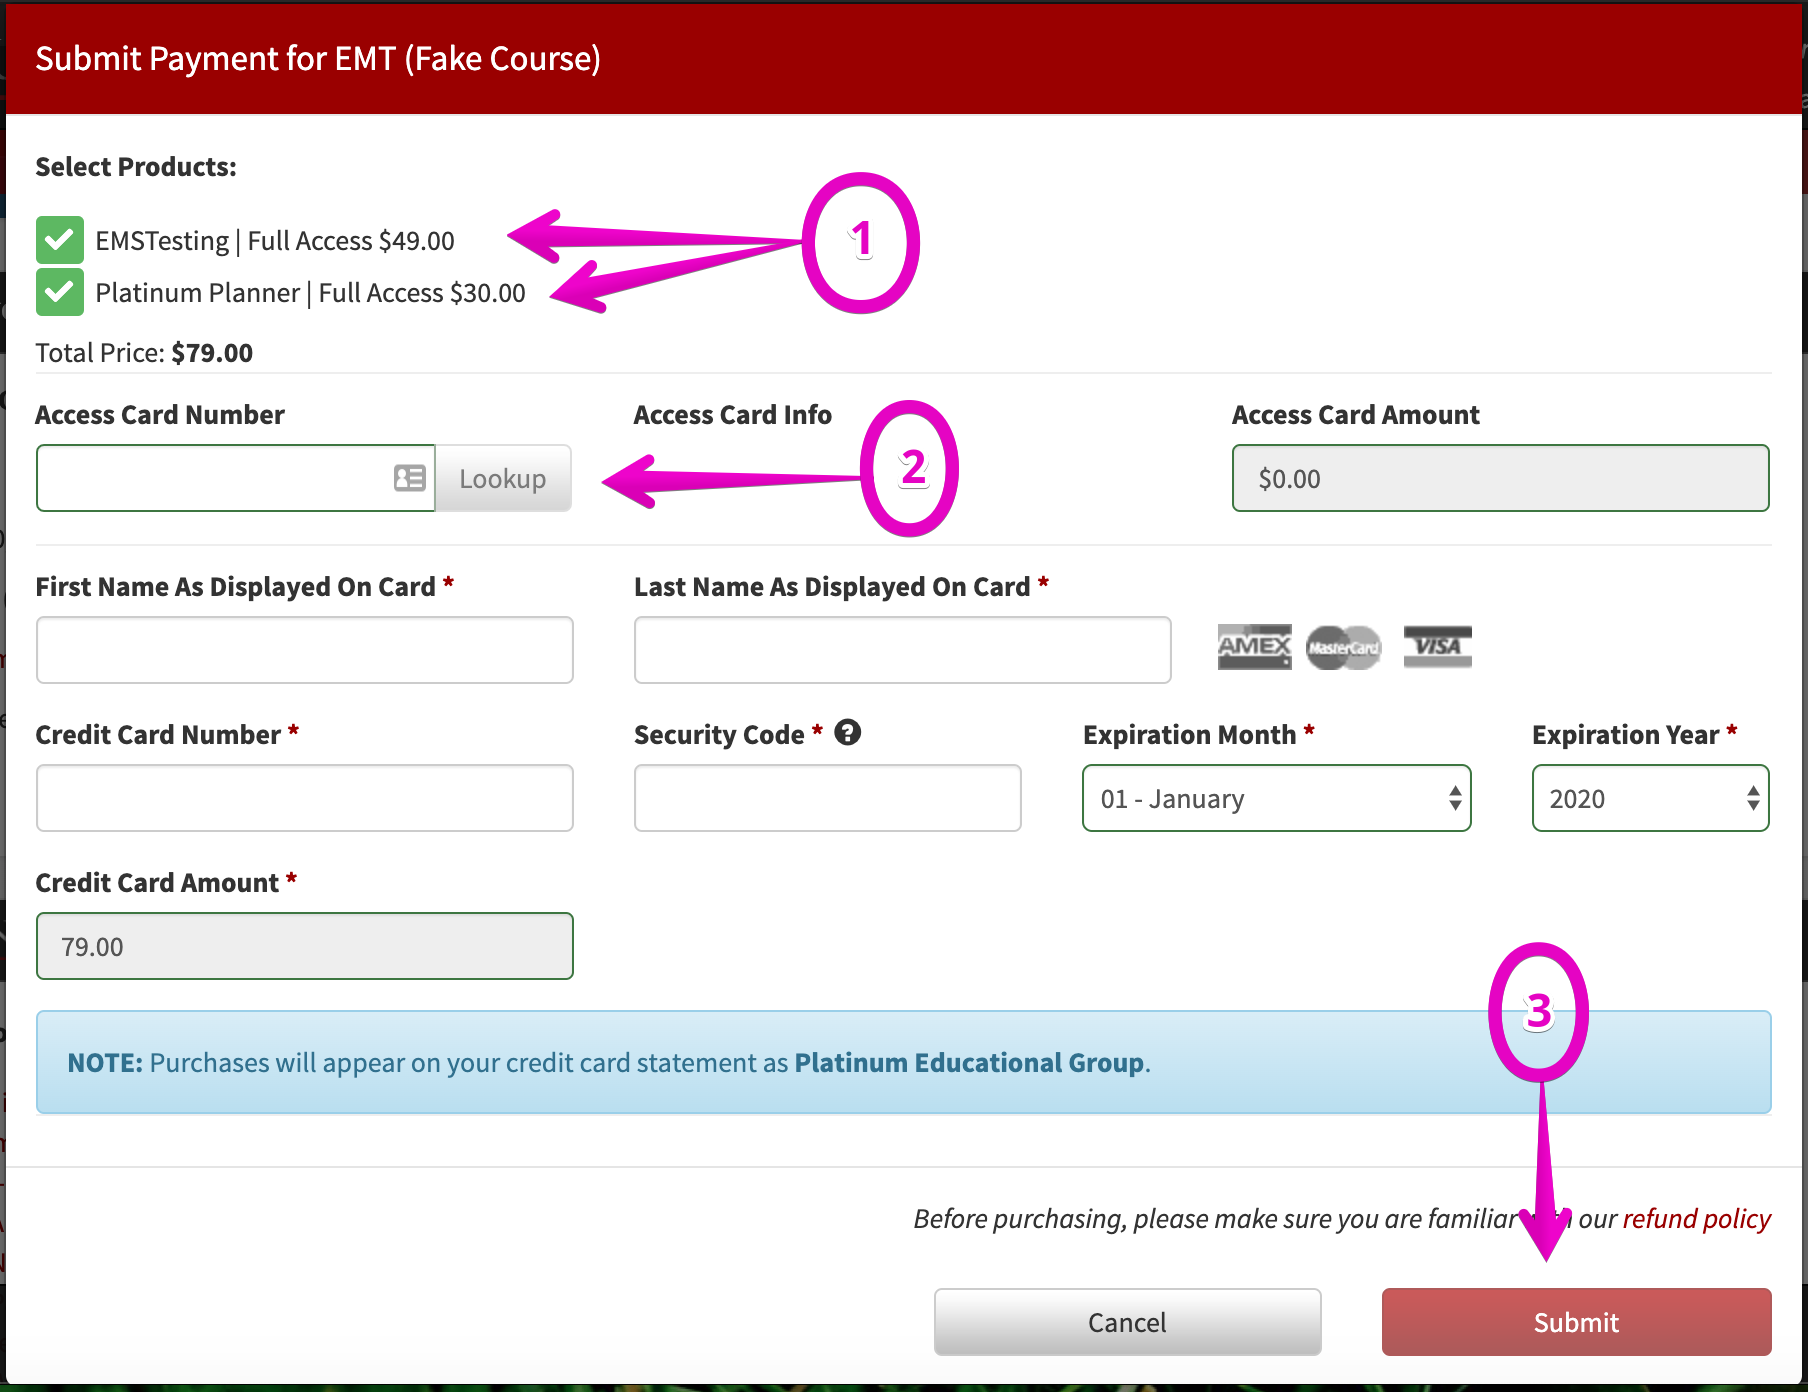Open the Expiration Month dropdown
Screen dimensions: 1808x1392
point(1276,798)
